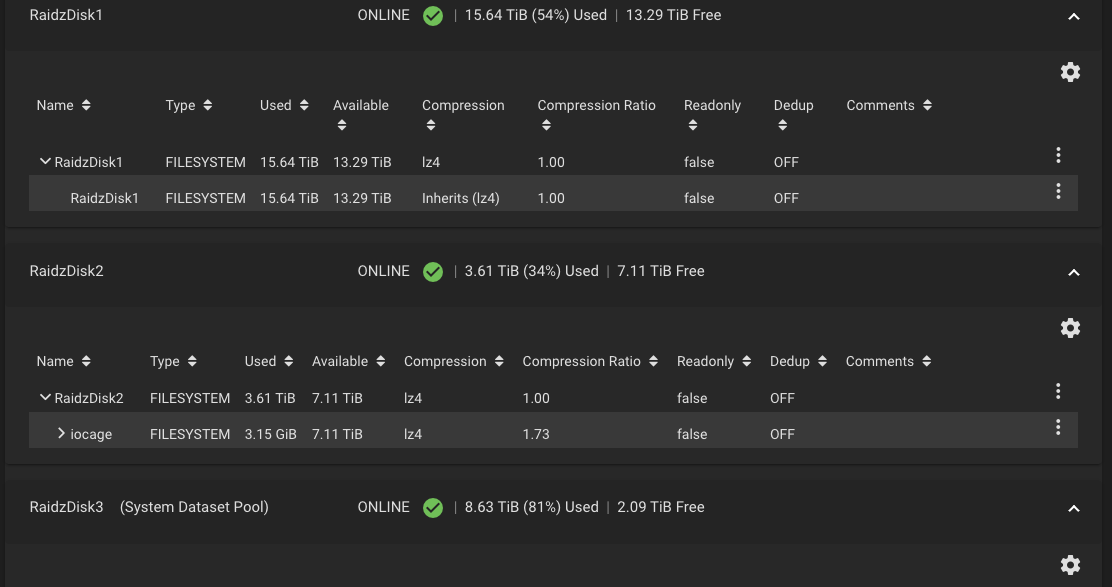The width and height of the screenshot is (1112, 587).
Task: Open three-dot menu for nested RaidzDisk1 dataset
Action: pyautogui.click(x=1058, y=191)
